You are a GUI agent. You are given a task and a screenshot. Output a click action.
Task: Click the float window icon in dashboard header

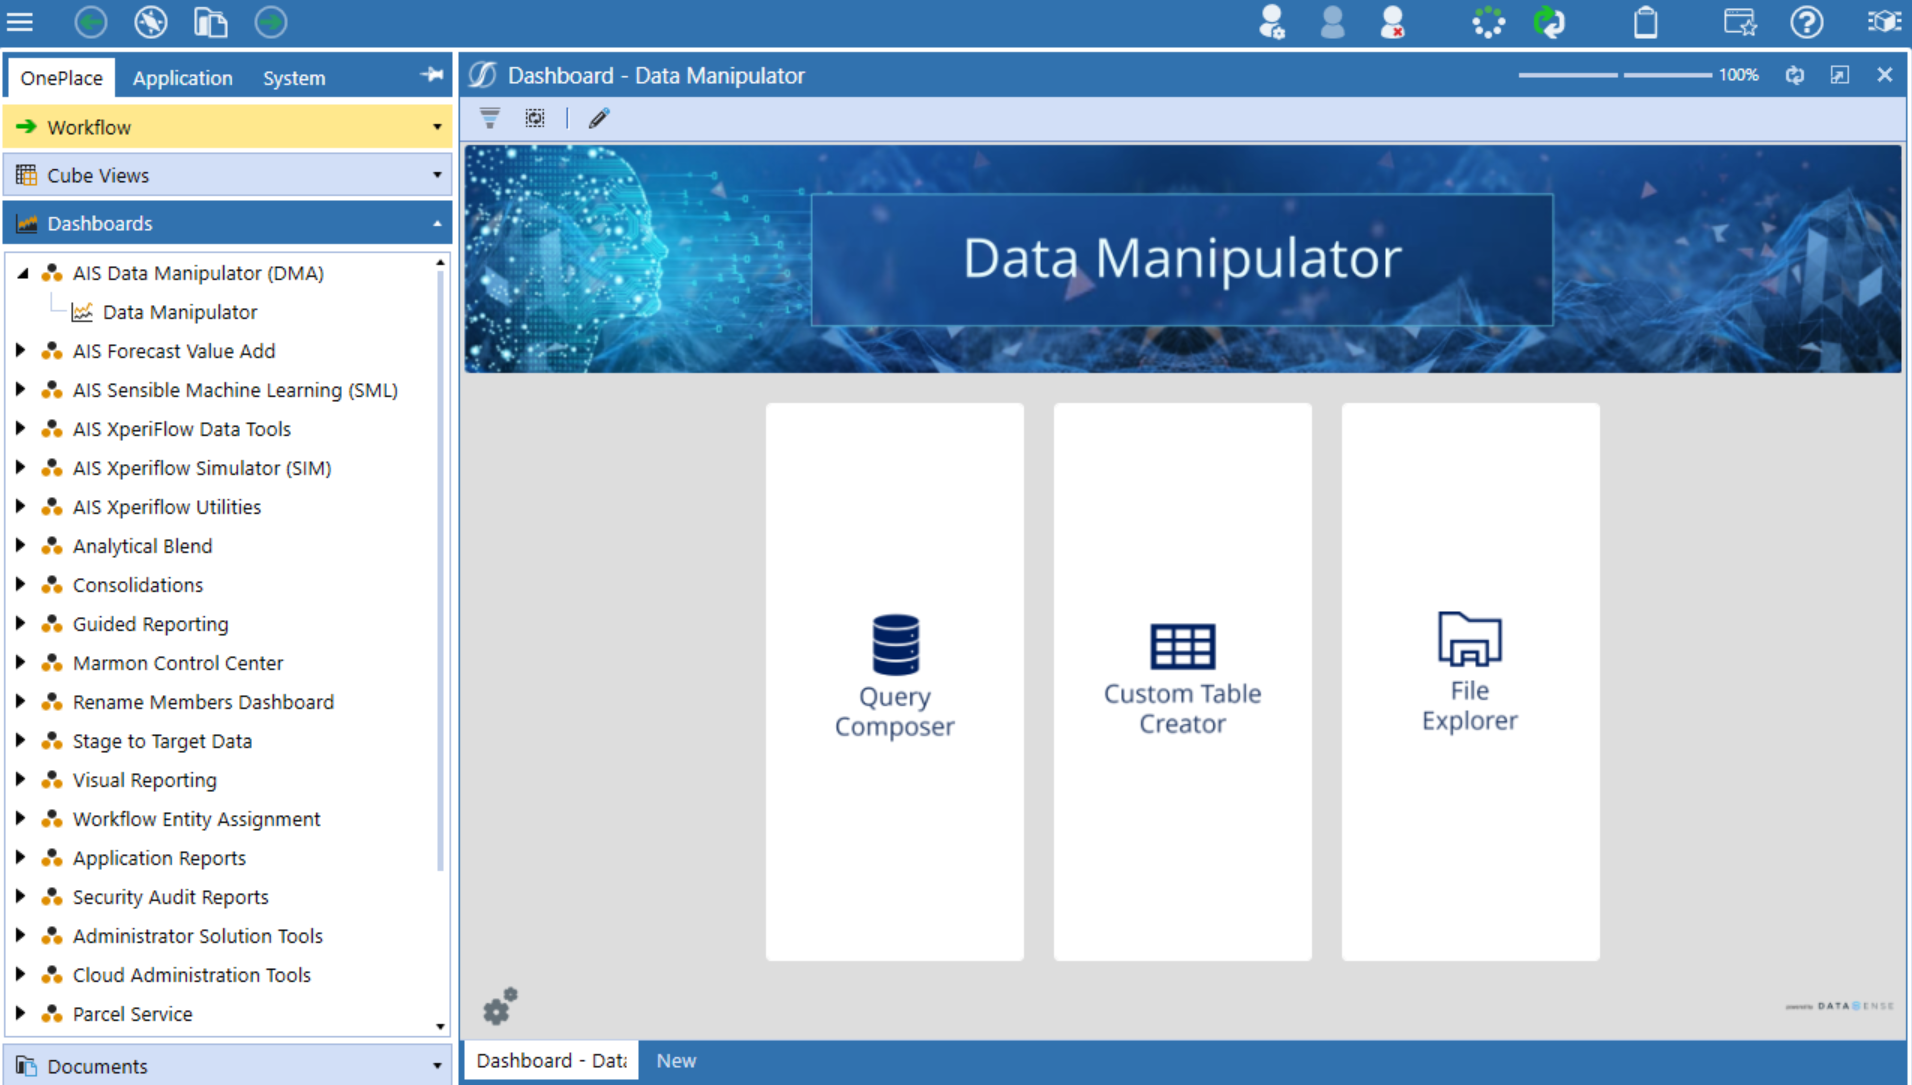tap(1840, 75)
